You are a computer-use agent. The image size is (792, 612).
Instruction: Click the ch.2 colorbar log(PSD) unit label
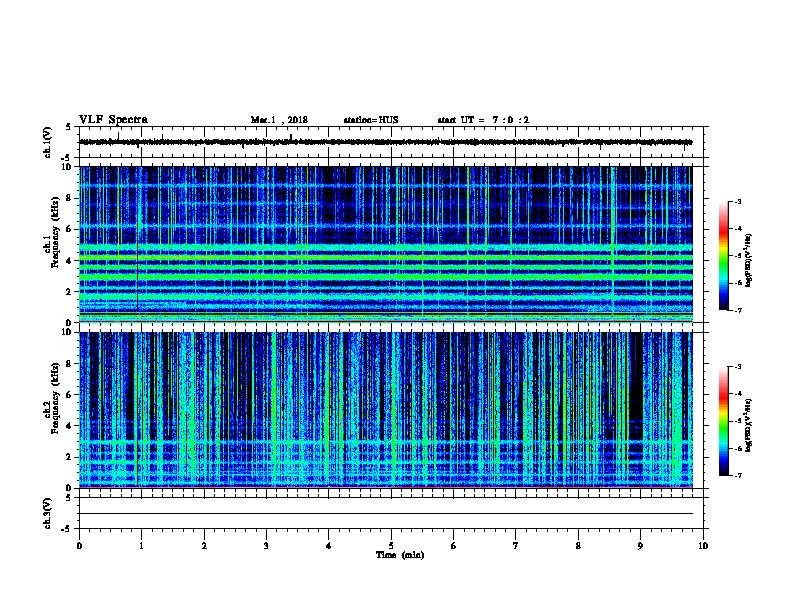pos(749,425)
